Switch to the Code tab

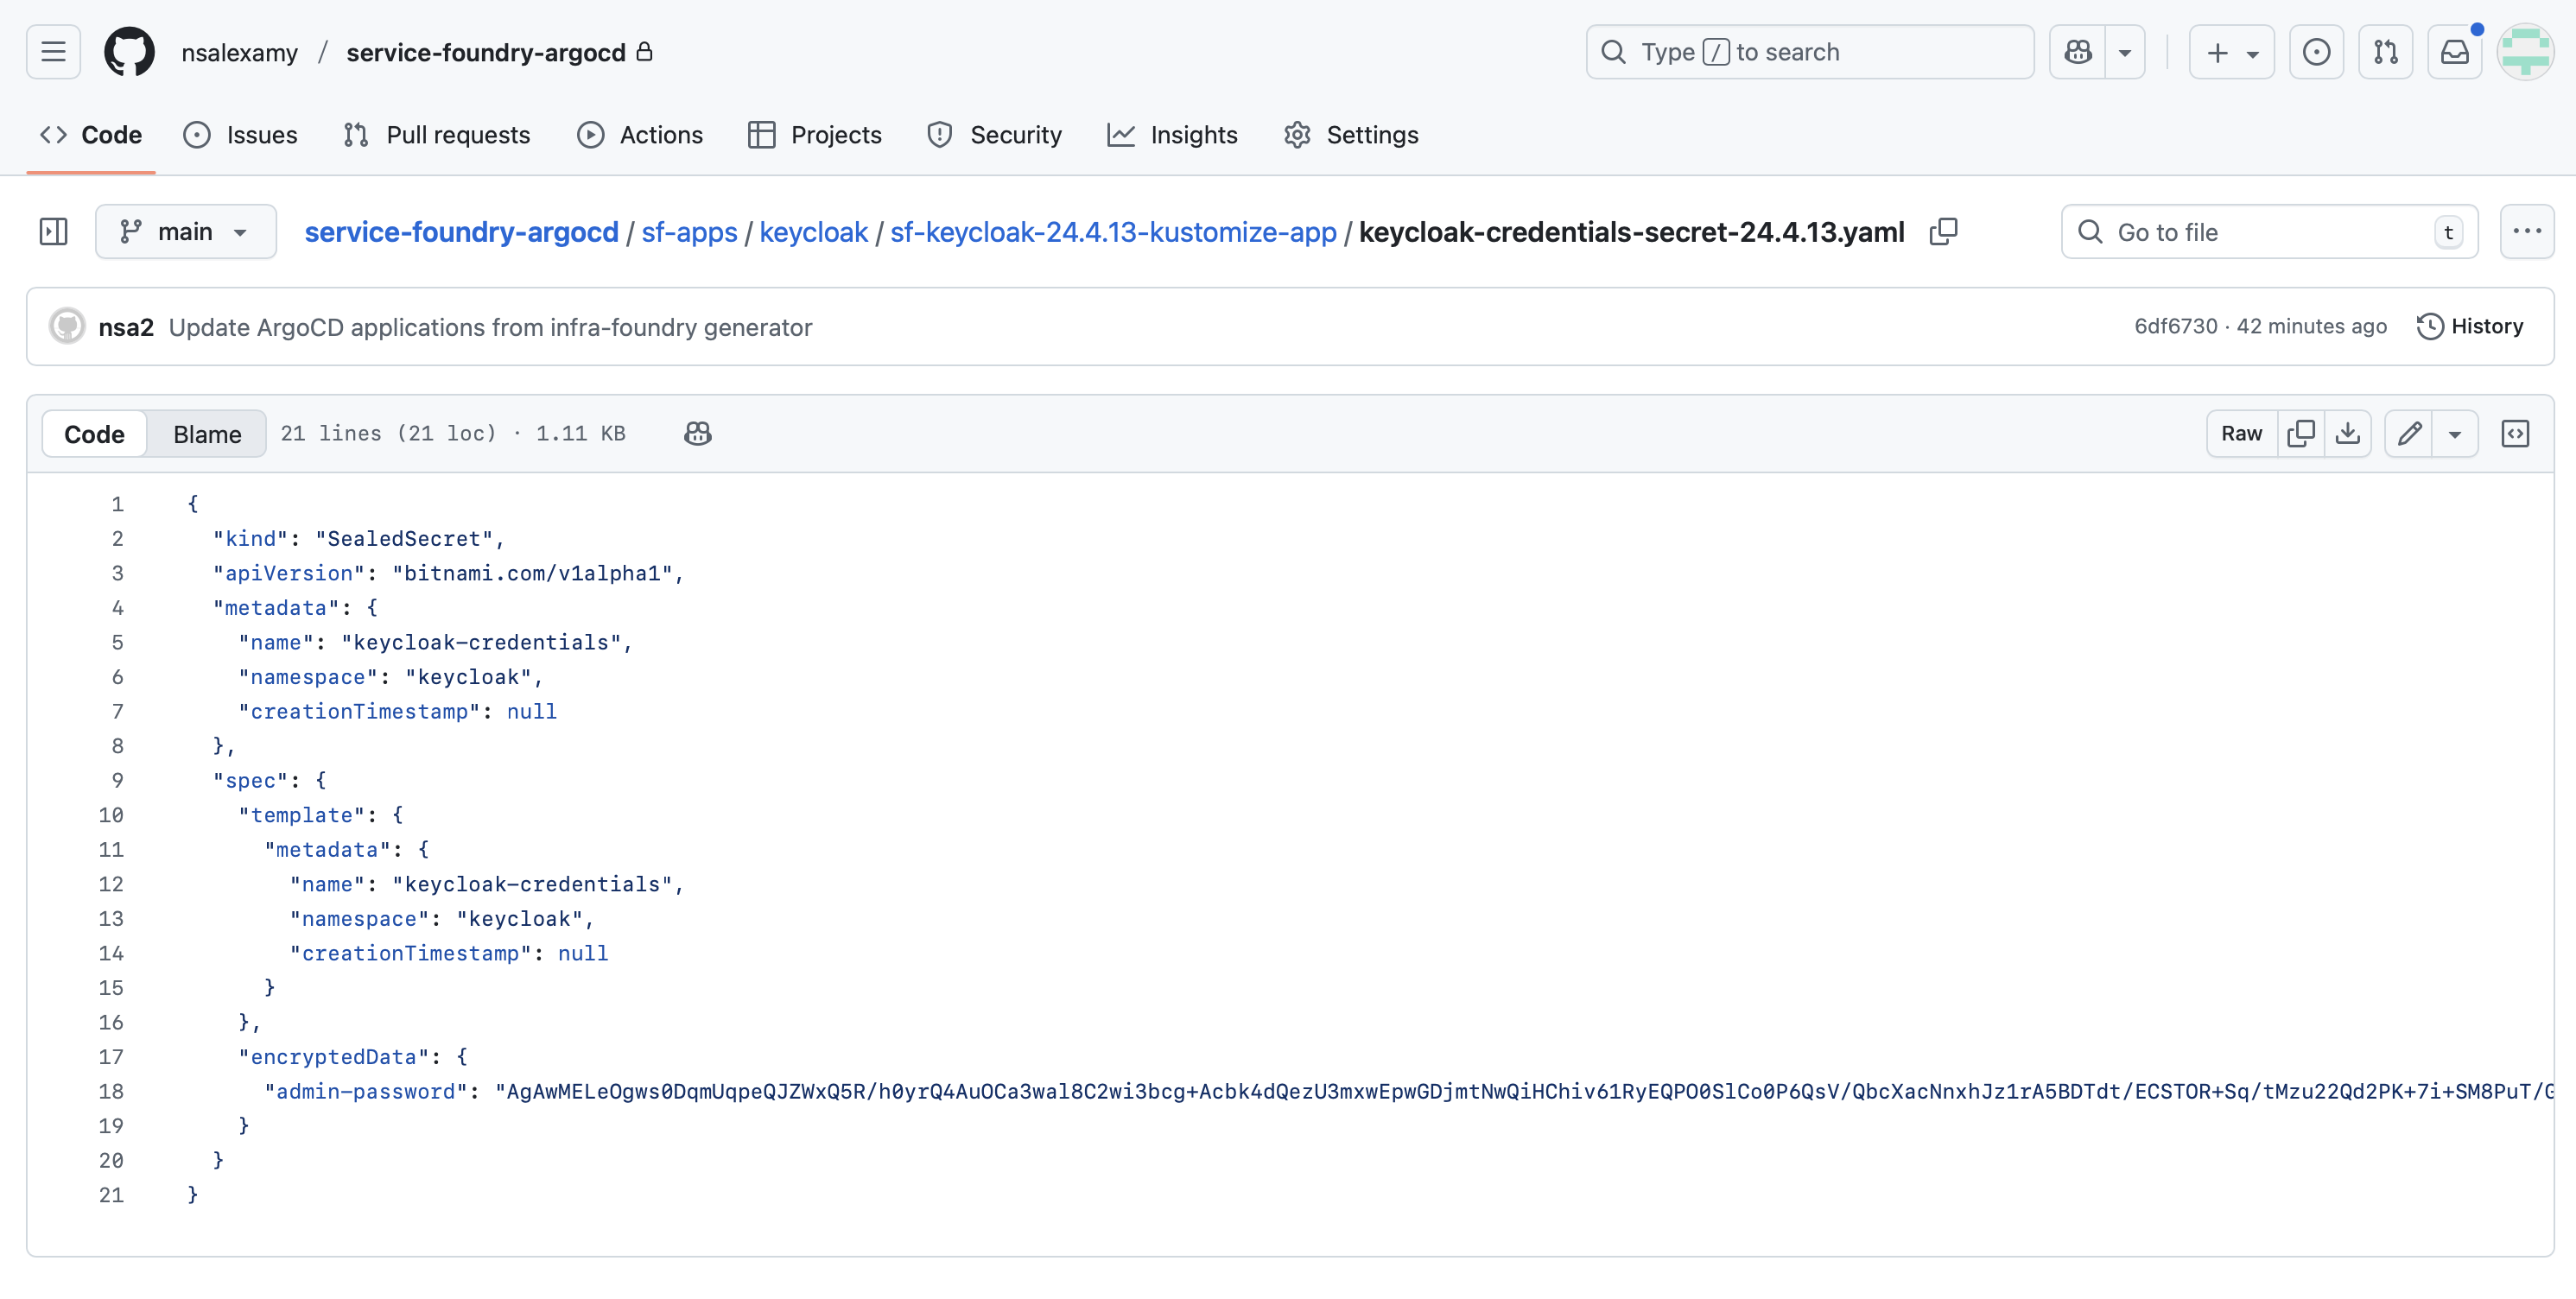pos(91,135)
